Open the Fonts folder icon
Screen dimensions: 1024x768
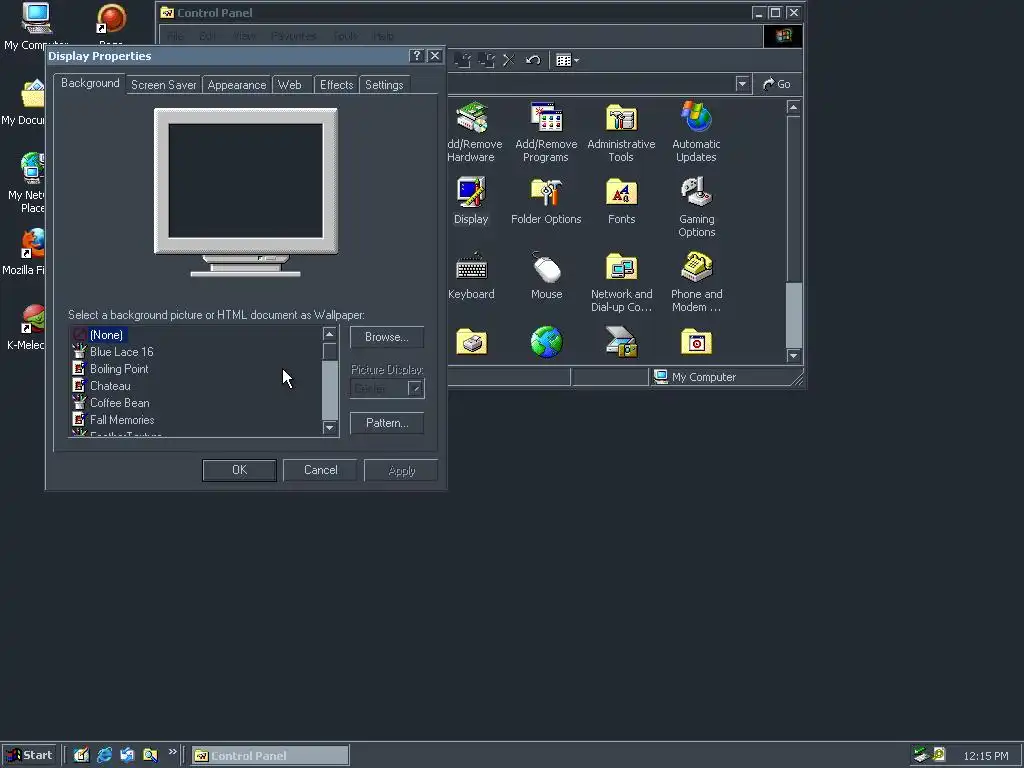[x=621, y=200]
